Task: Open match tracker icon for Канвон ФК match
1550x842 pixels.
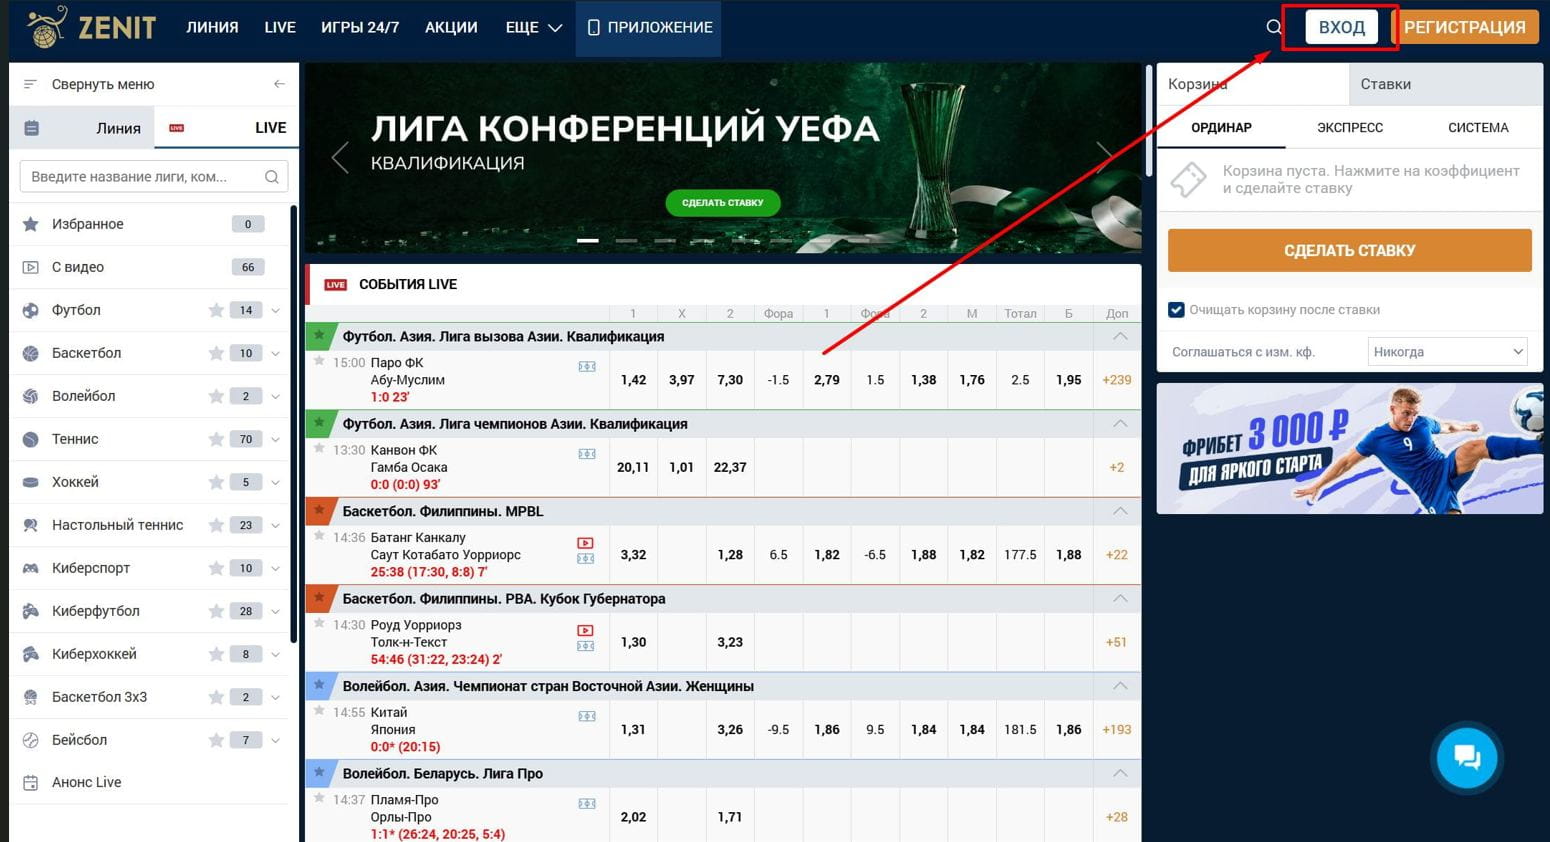Action: pos(587,454)
